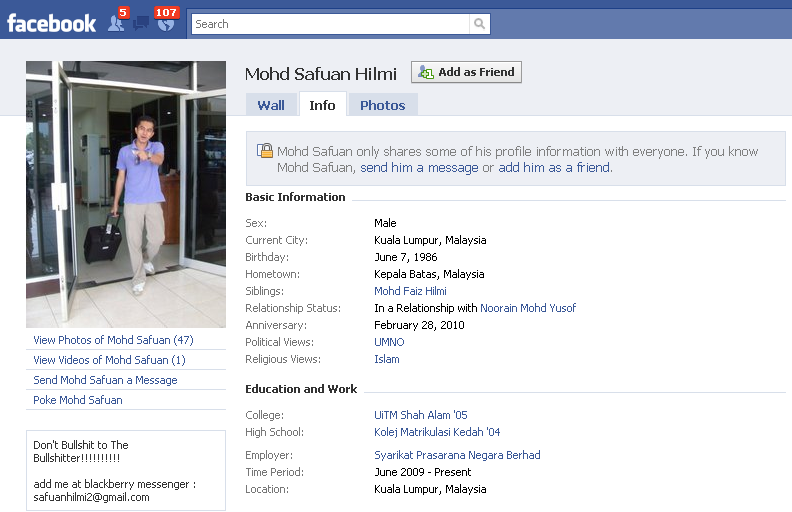This screenshot has height=512, width=792.
Task: Click the UMNO political views link
Action: tap(389, 342)
